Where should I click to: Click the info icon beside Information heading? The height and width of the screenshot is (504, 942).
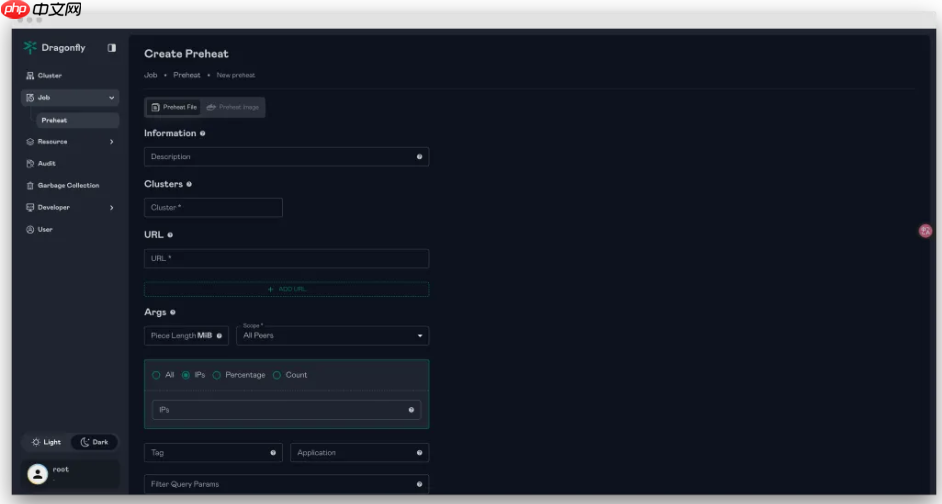202,133
